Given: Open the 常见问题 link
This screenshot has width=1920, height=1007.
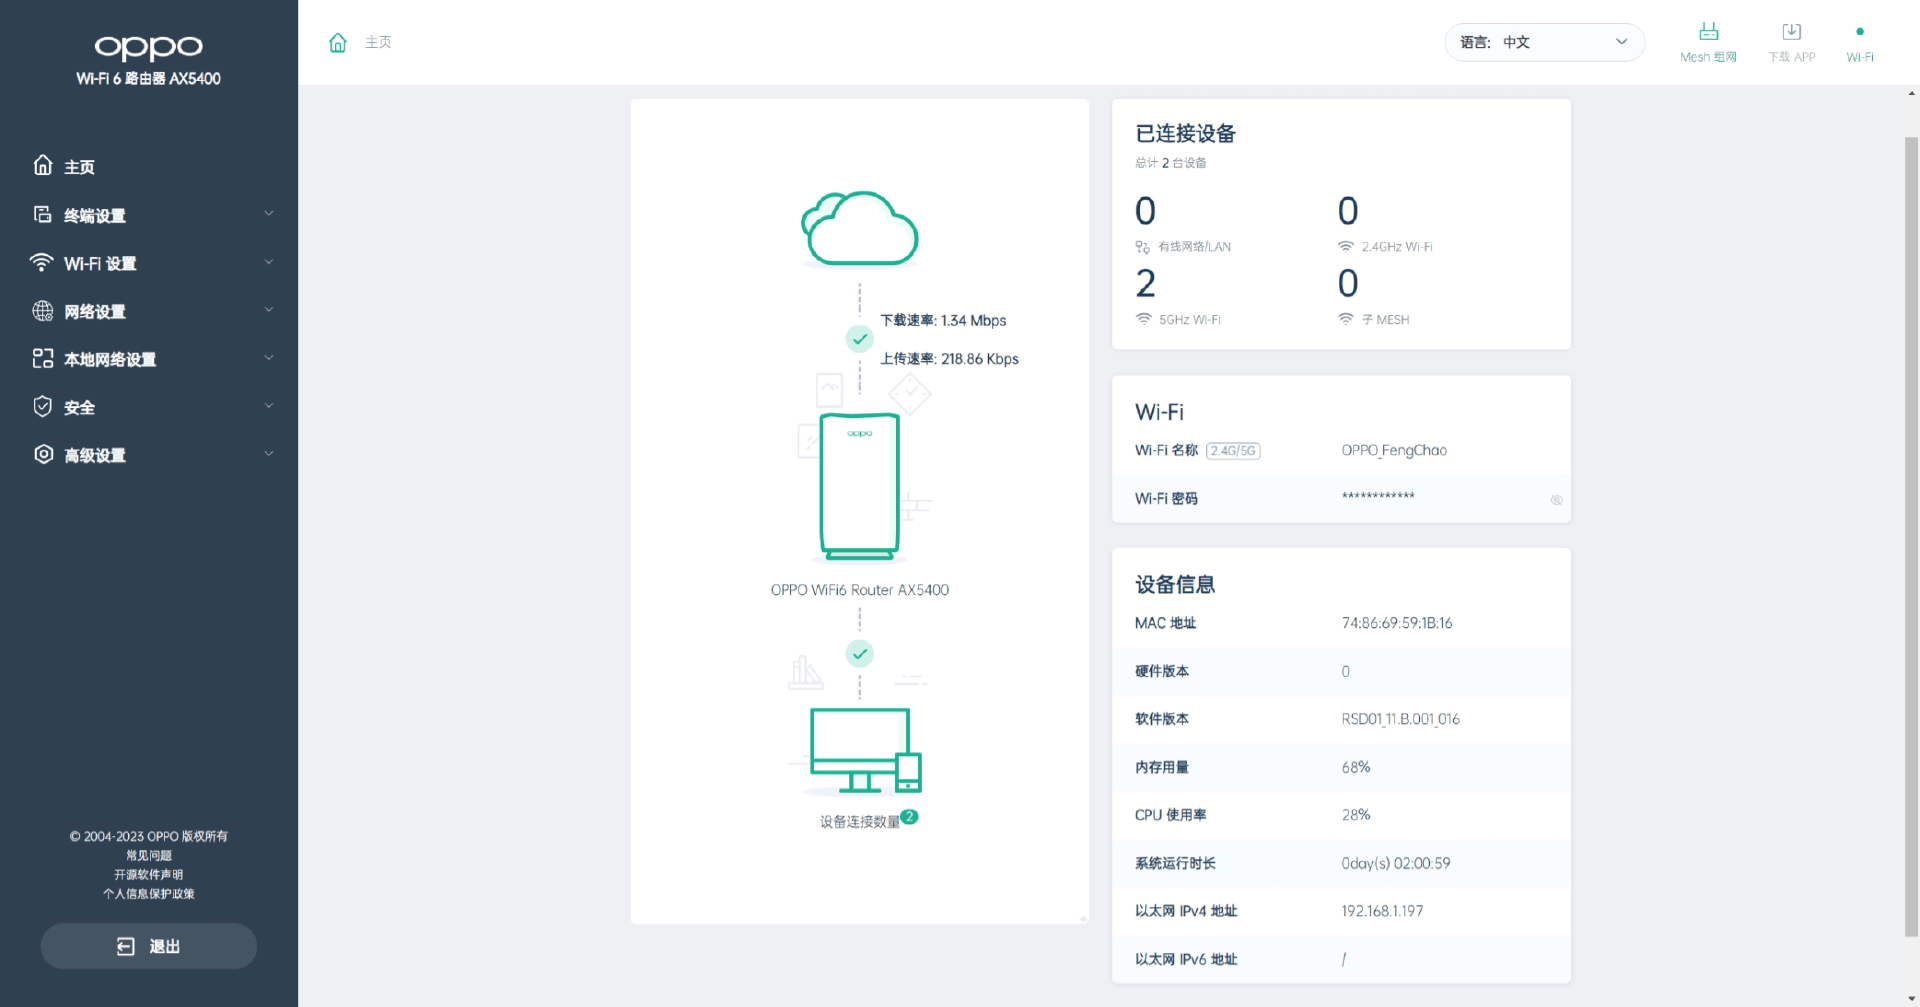Looking at the screenshot, I should 149,855.
